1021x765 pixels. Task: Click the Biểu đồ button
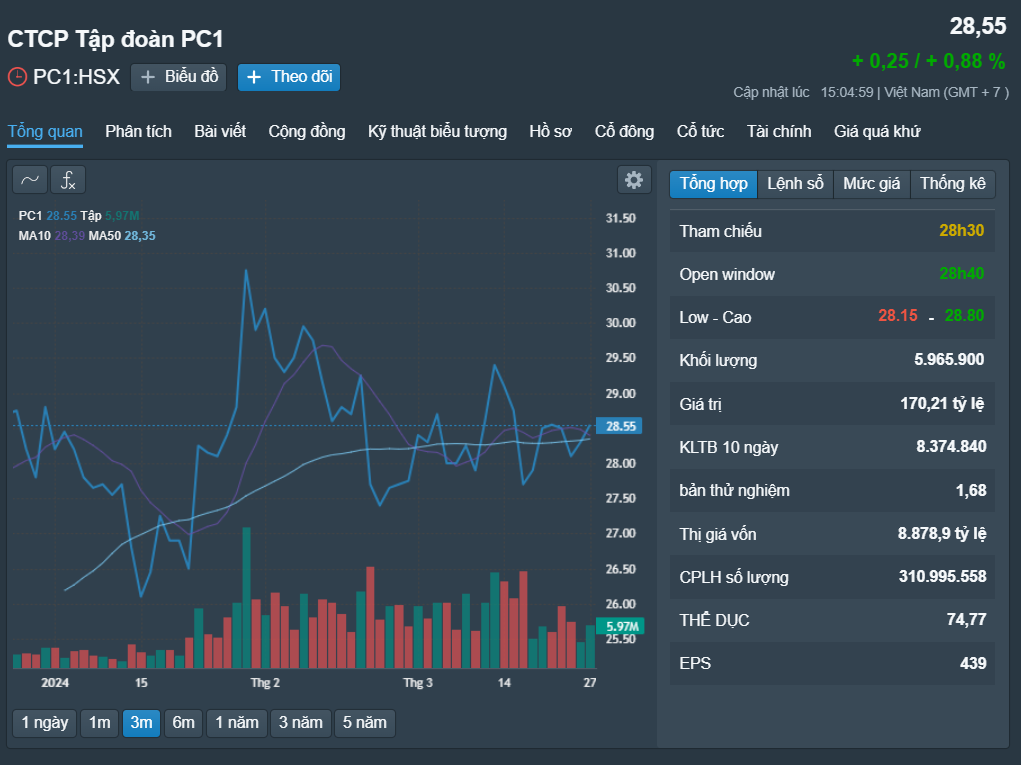[178, 77]
